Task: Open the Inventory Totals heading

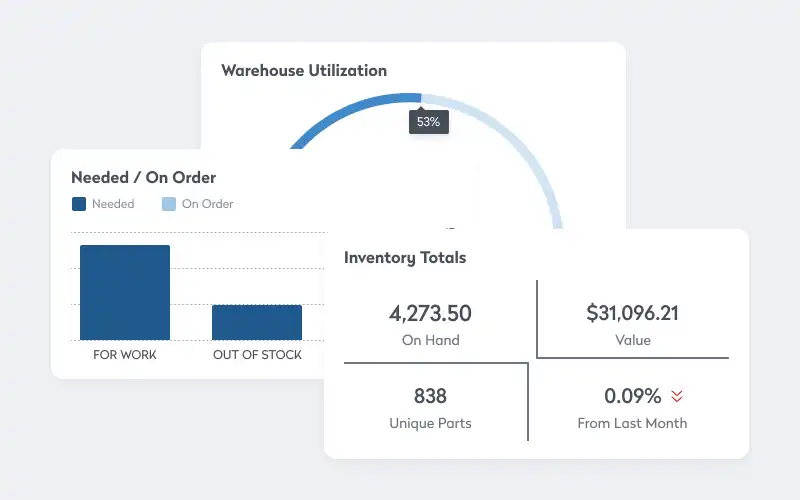Action: 405,257
